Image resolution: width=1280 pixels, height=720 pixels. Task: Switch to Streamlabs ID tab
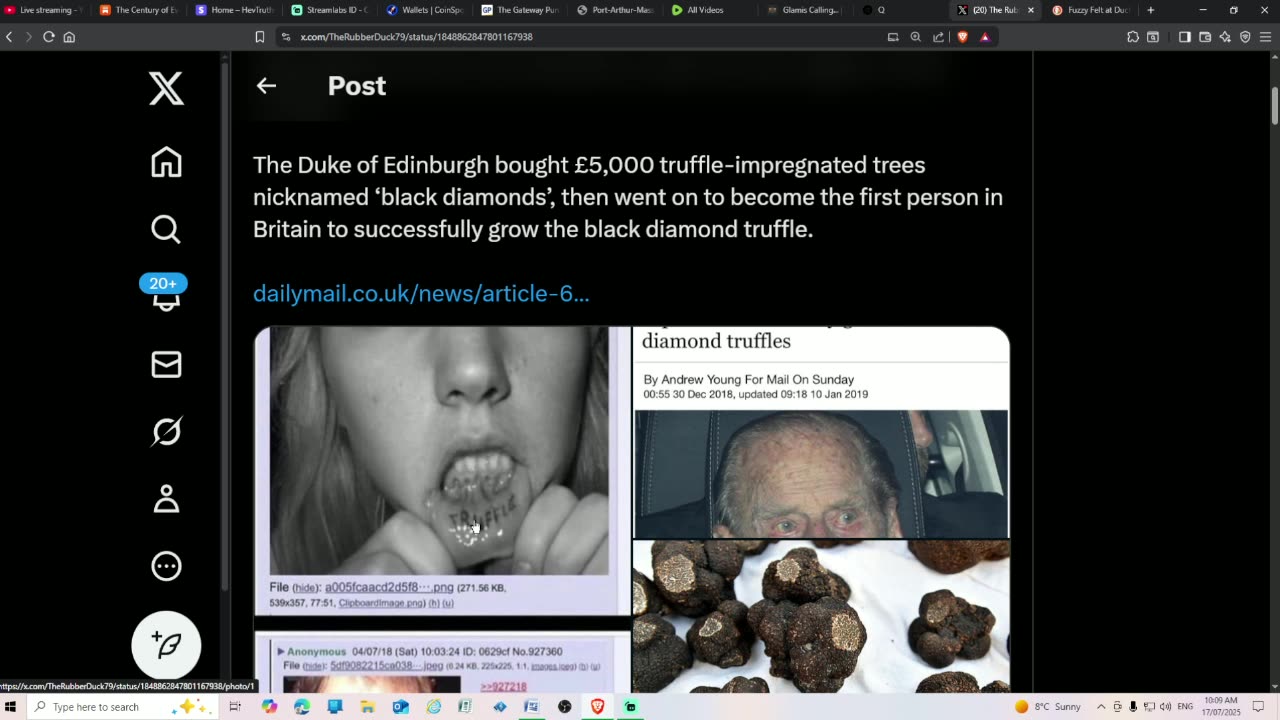tap(331, 10)
